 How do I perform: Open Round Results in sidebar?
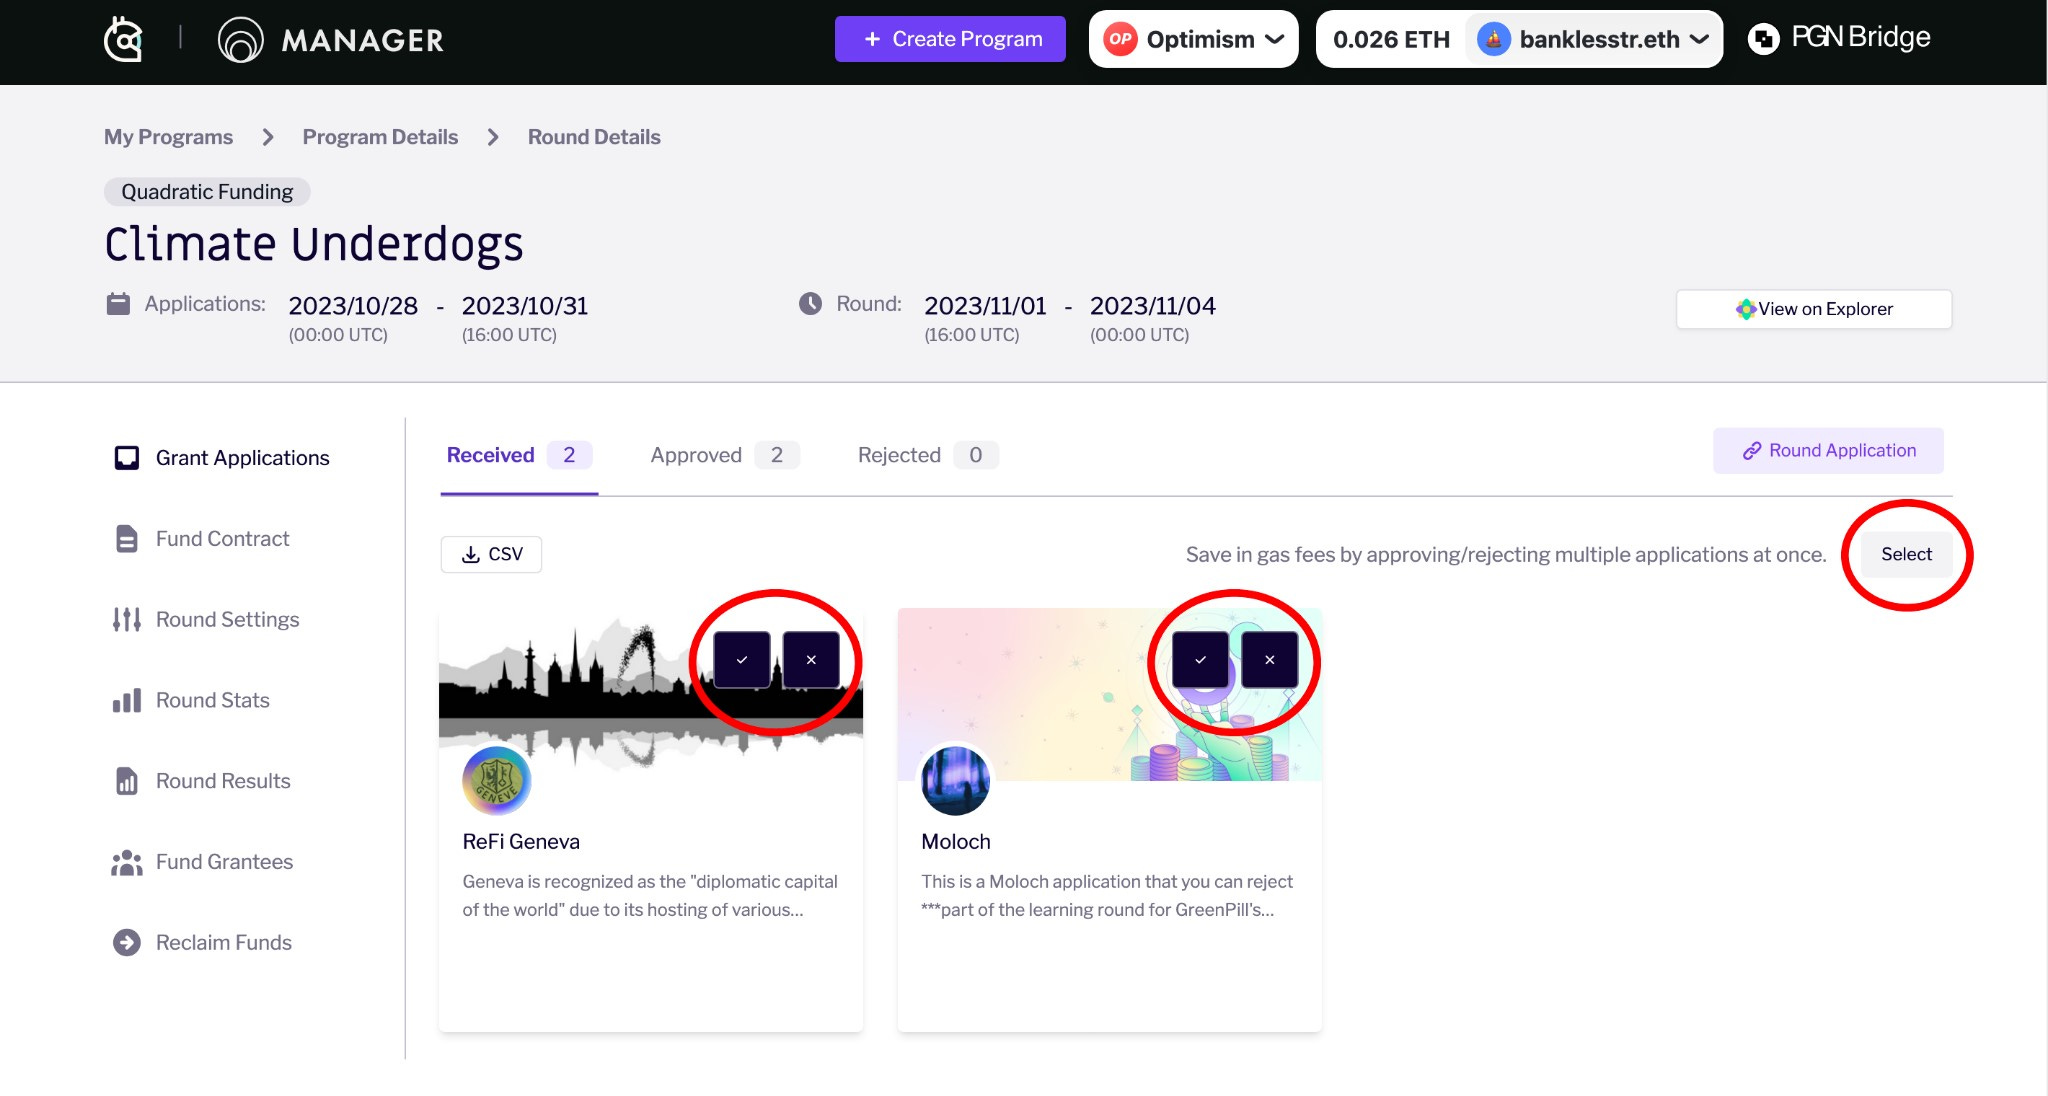[x=202, y=781]
